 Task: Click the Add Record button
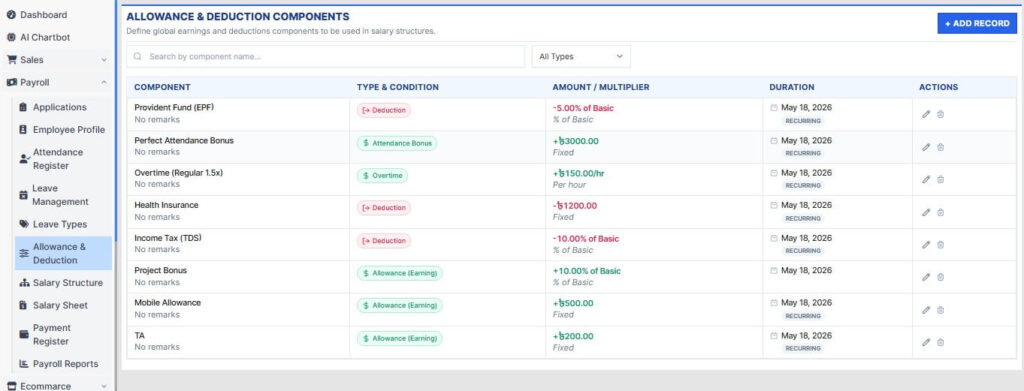pos(977,23)
